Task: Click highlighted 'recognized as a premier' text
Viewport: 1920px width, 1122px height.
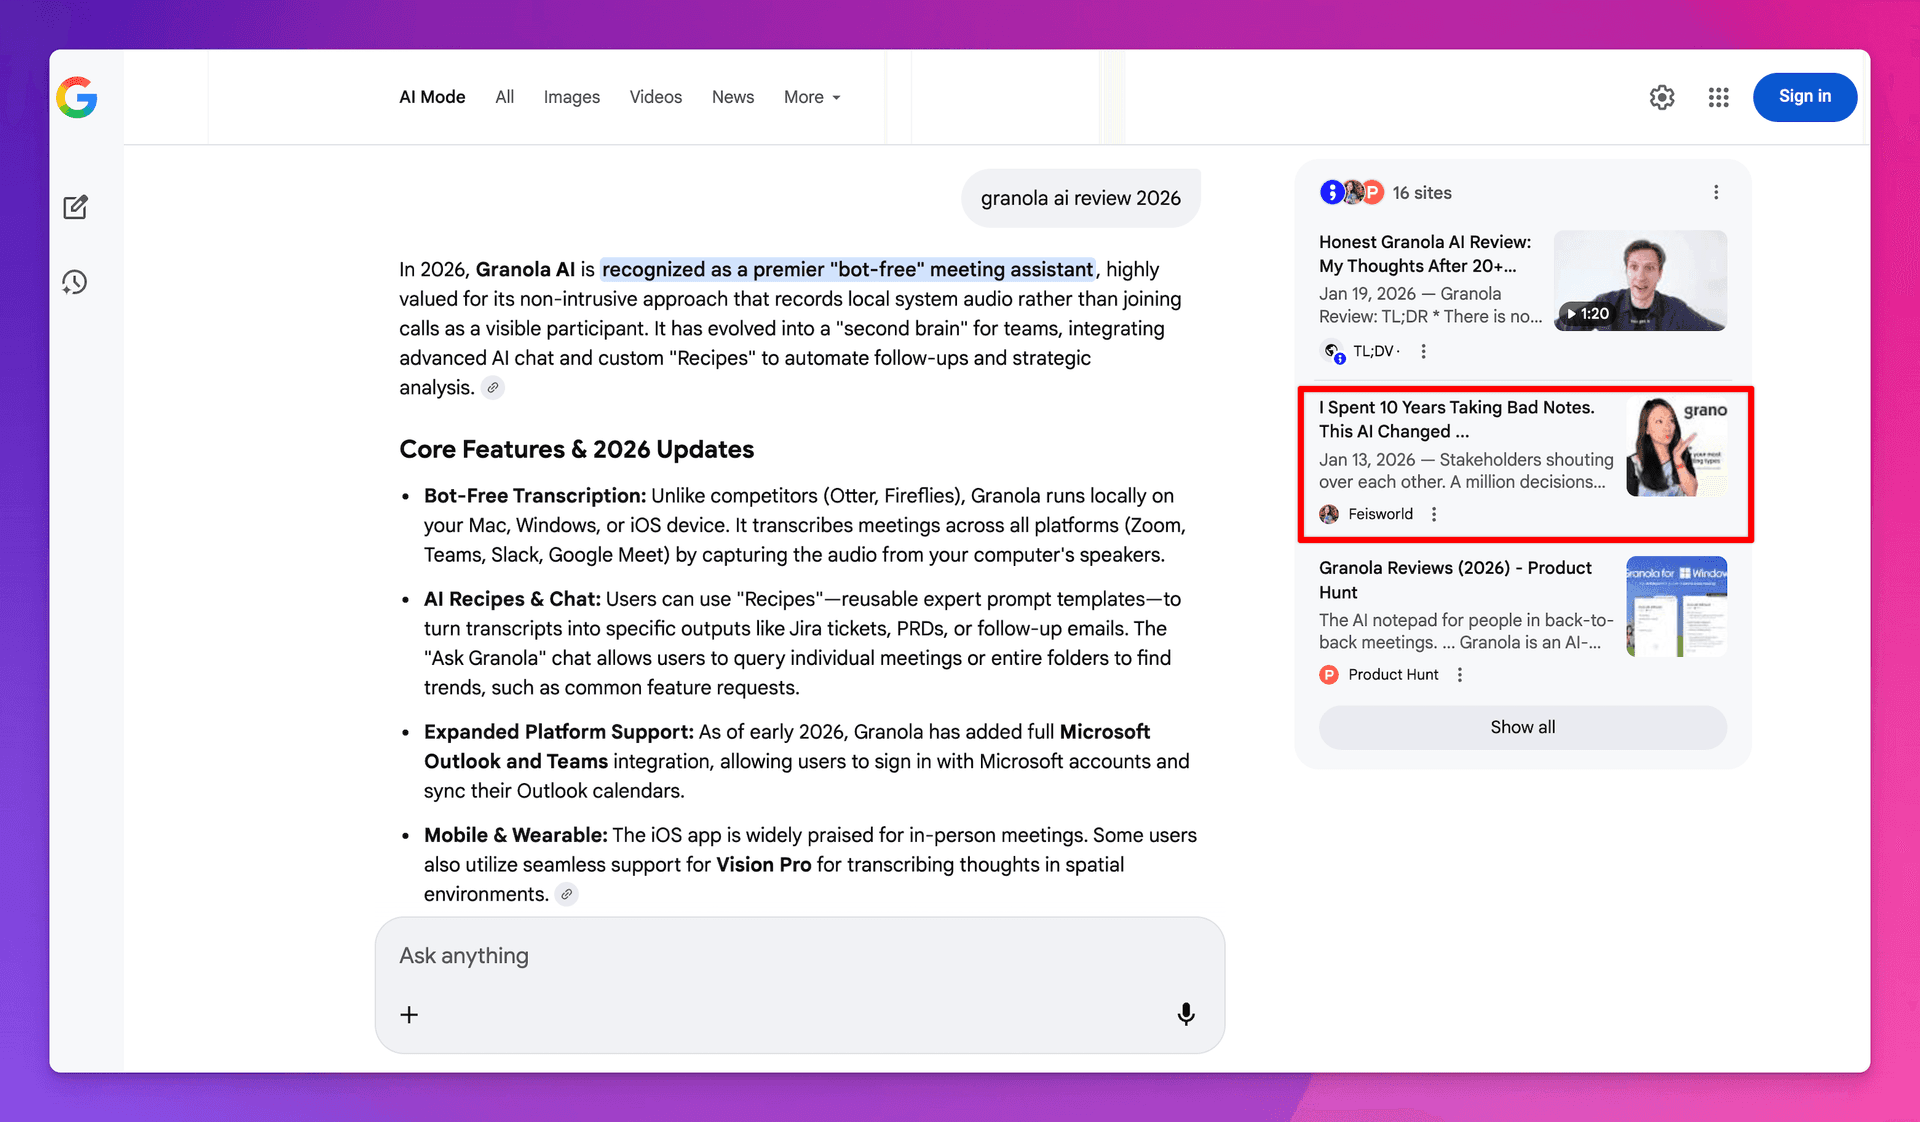Action: [848, 269]
